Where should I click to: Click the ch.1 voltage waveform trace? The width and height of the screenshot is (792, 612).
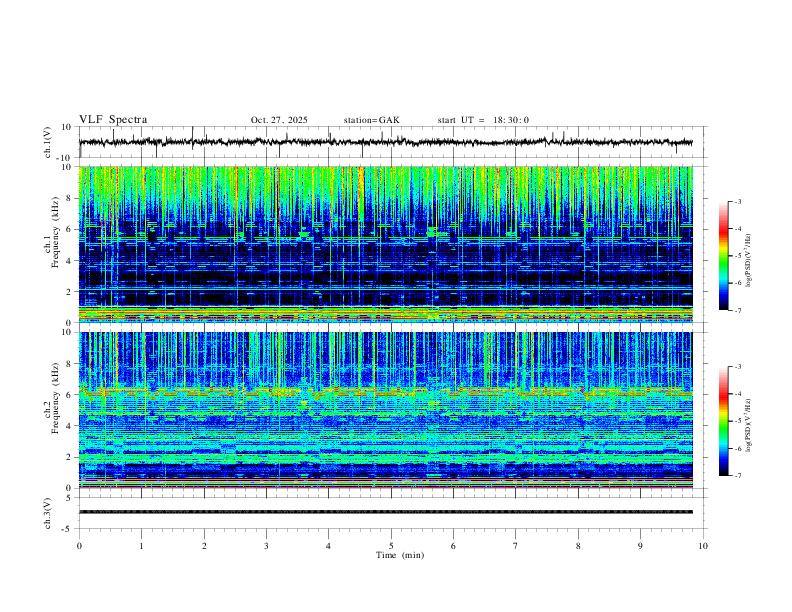tap(386, 142)
